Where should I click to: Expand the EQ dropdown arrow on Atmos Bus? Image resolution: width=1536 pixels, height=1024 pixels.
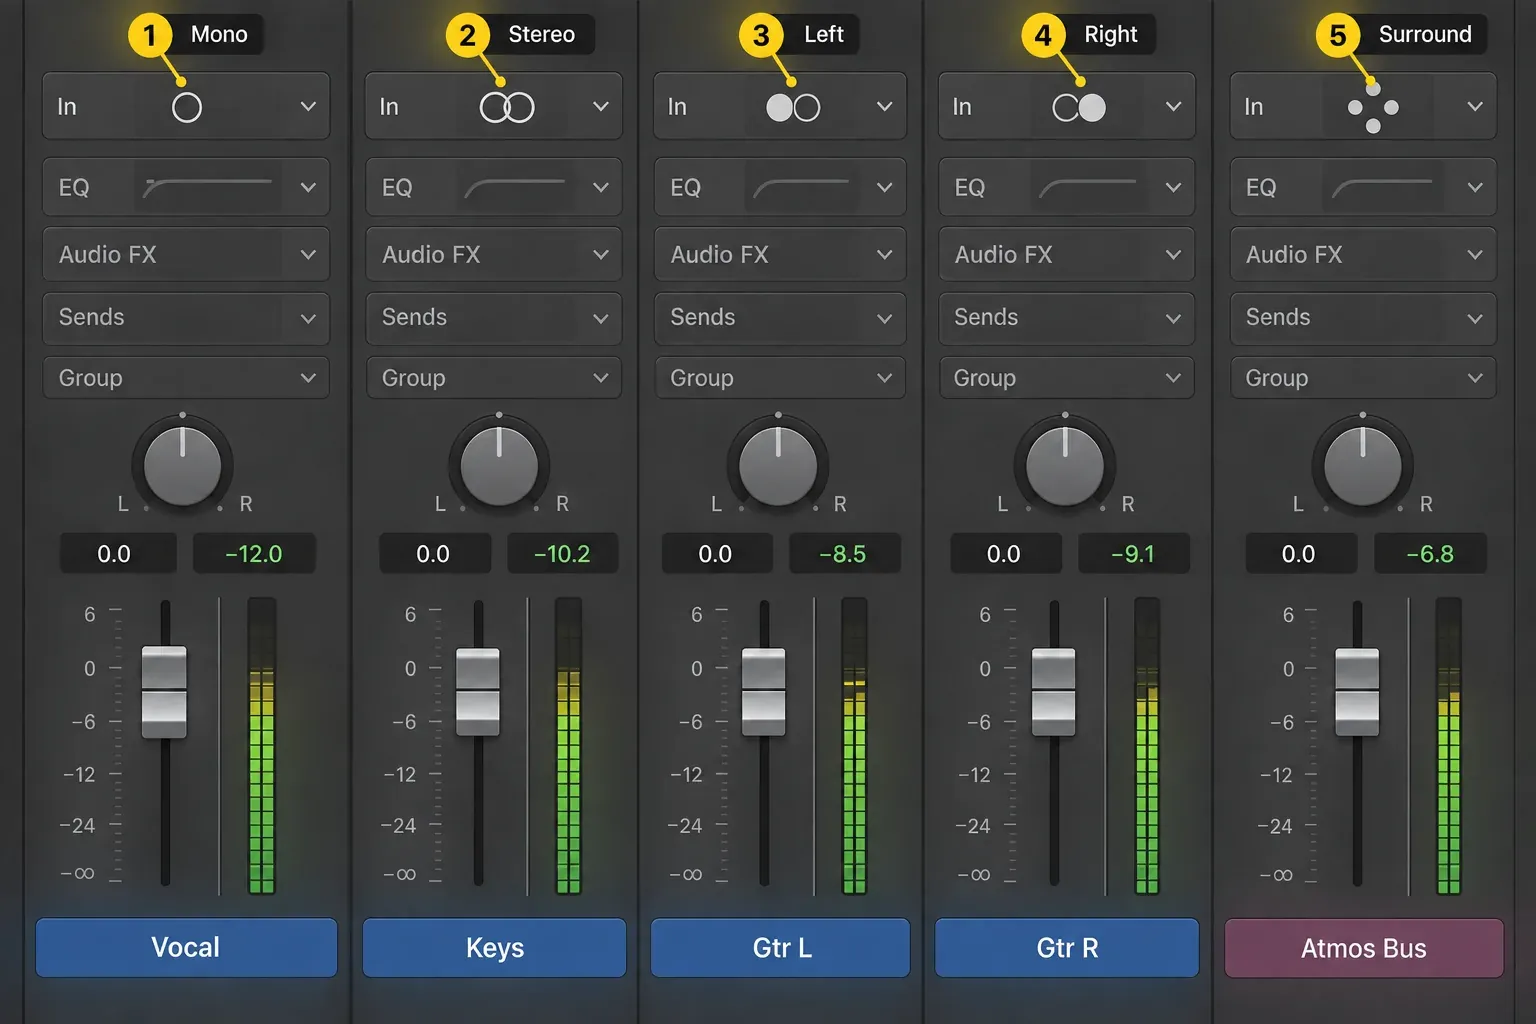click(x=1474, y=187)
